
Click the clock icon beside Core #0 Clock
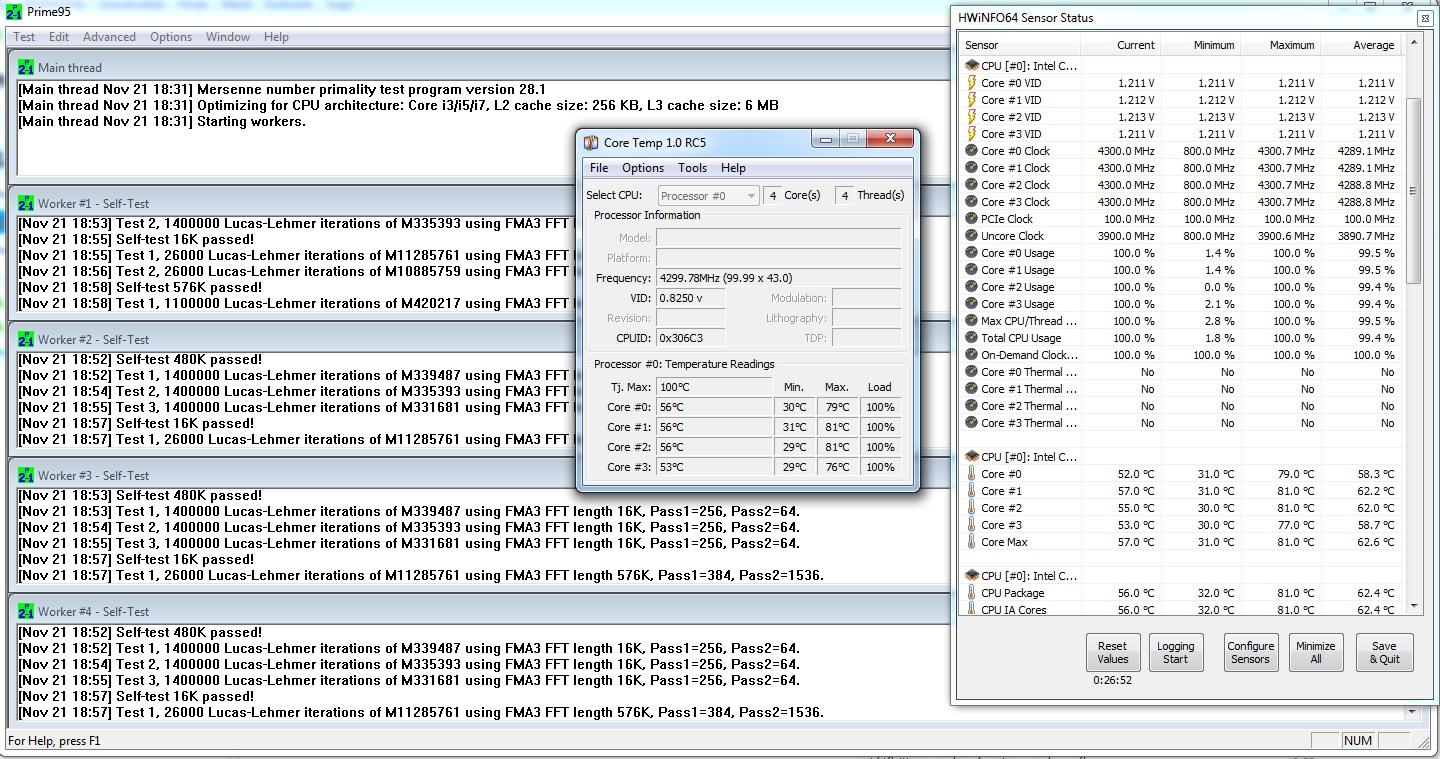pos(971,151)
